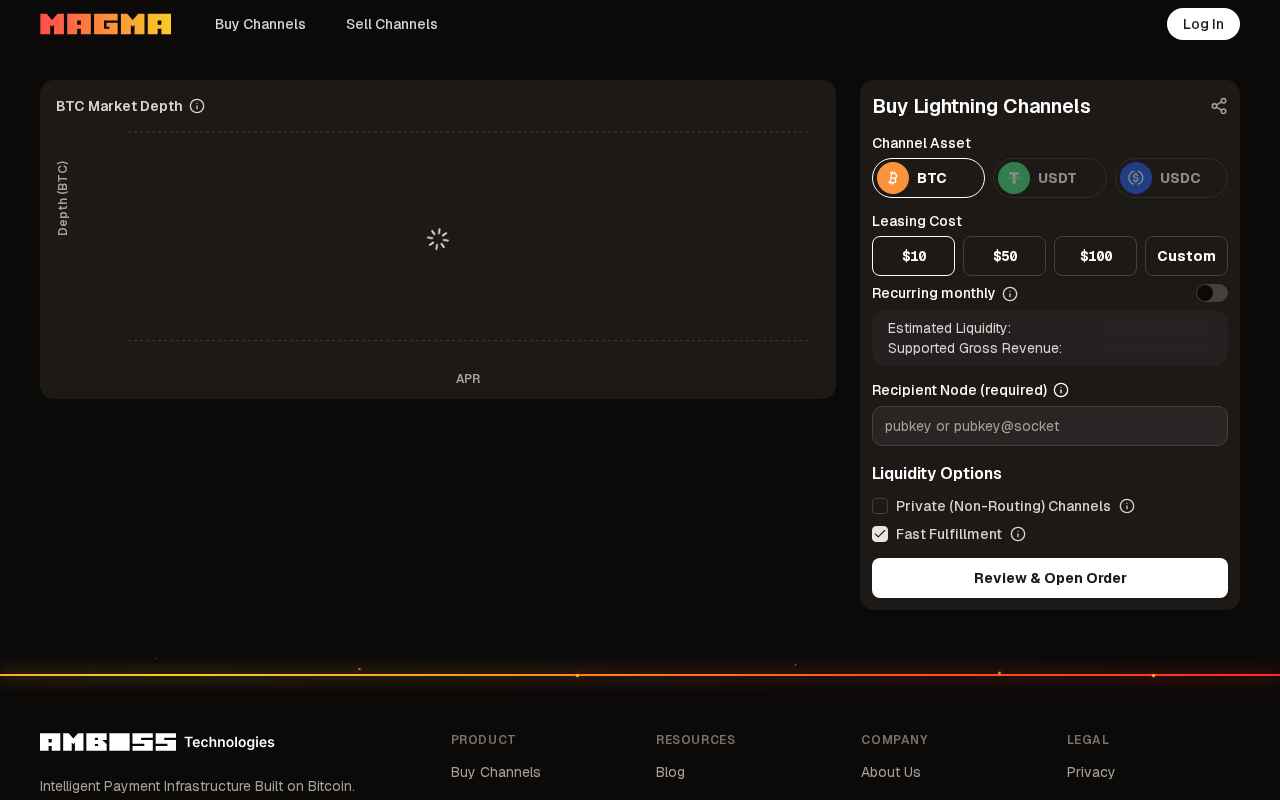Toggle the Recurring monthly switch
The width and height of the screenshot is (1280, 800).
pos(1211,293)
